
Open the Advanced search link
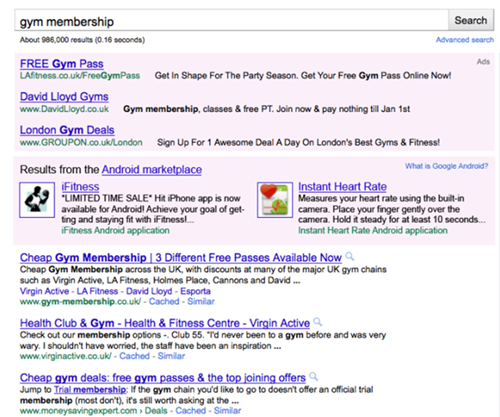pos(465,40)
